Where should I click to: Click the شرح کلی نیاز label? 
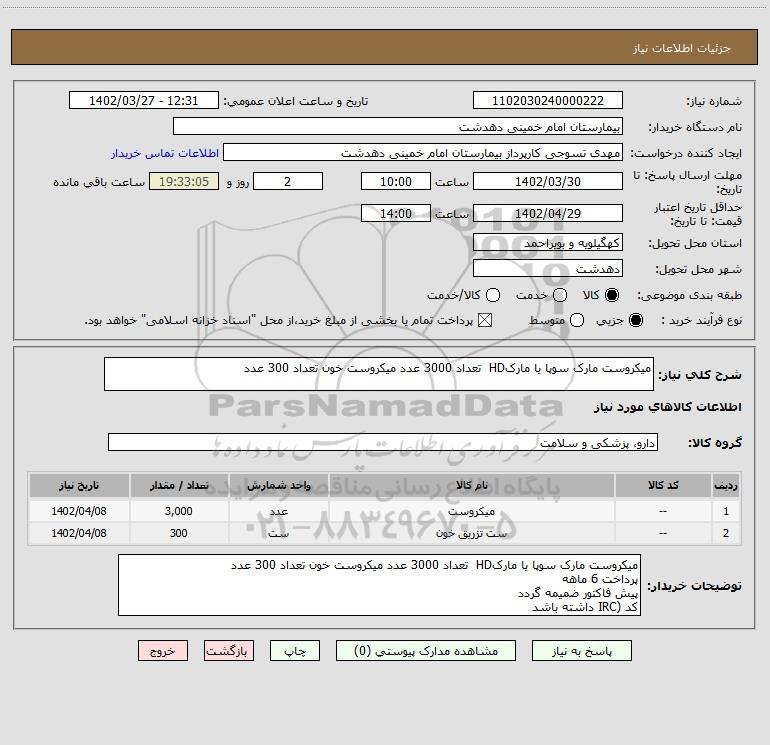pos(700,375)
